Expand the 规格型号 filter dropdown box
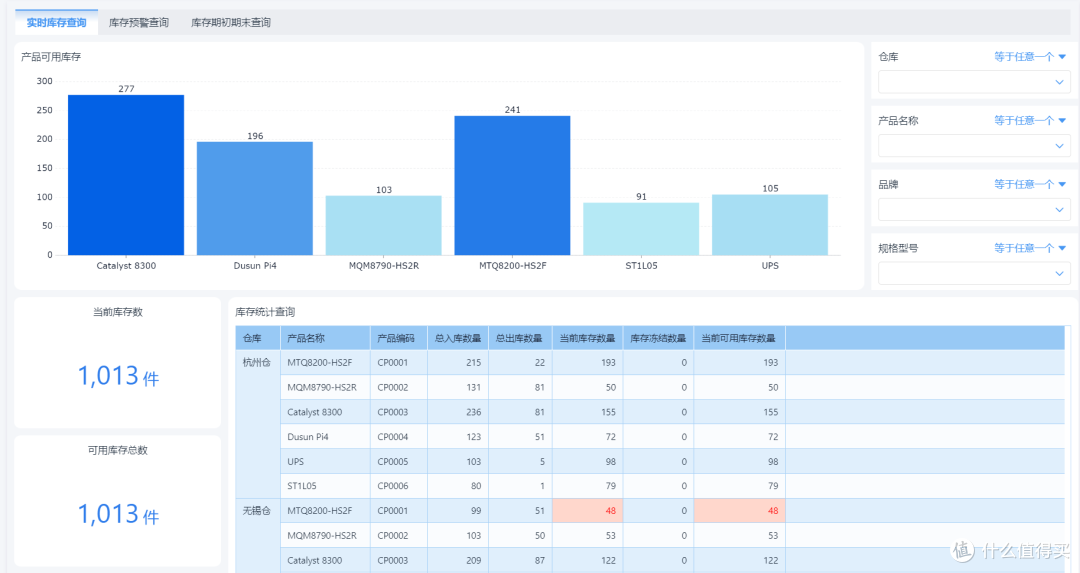 click(974, 273)
